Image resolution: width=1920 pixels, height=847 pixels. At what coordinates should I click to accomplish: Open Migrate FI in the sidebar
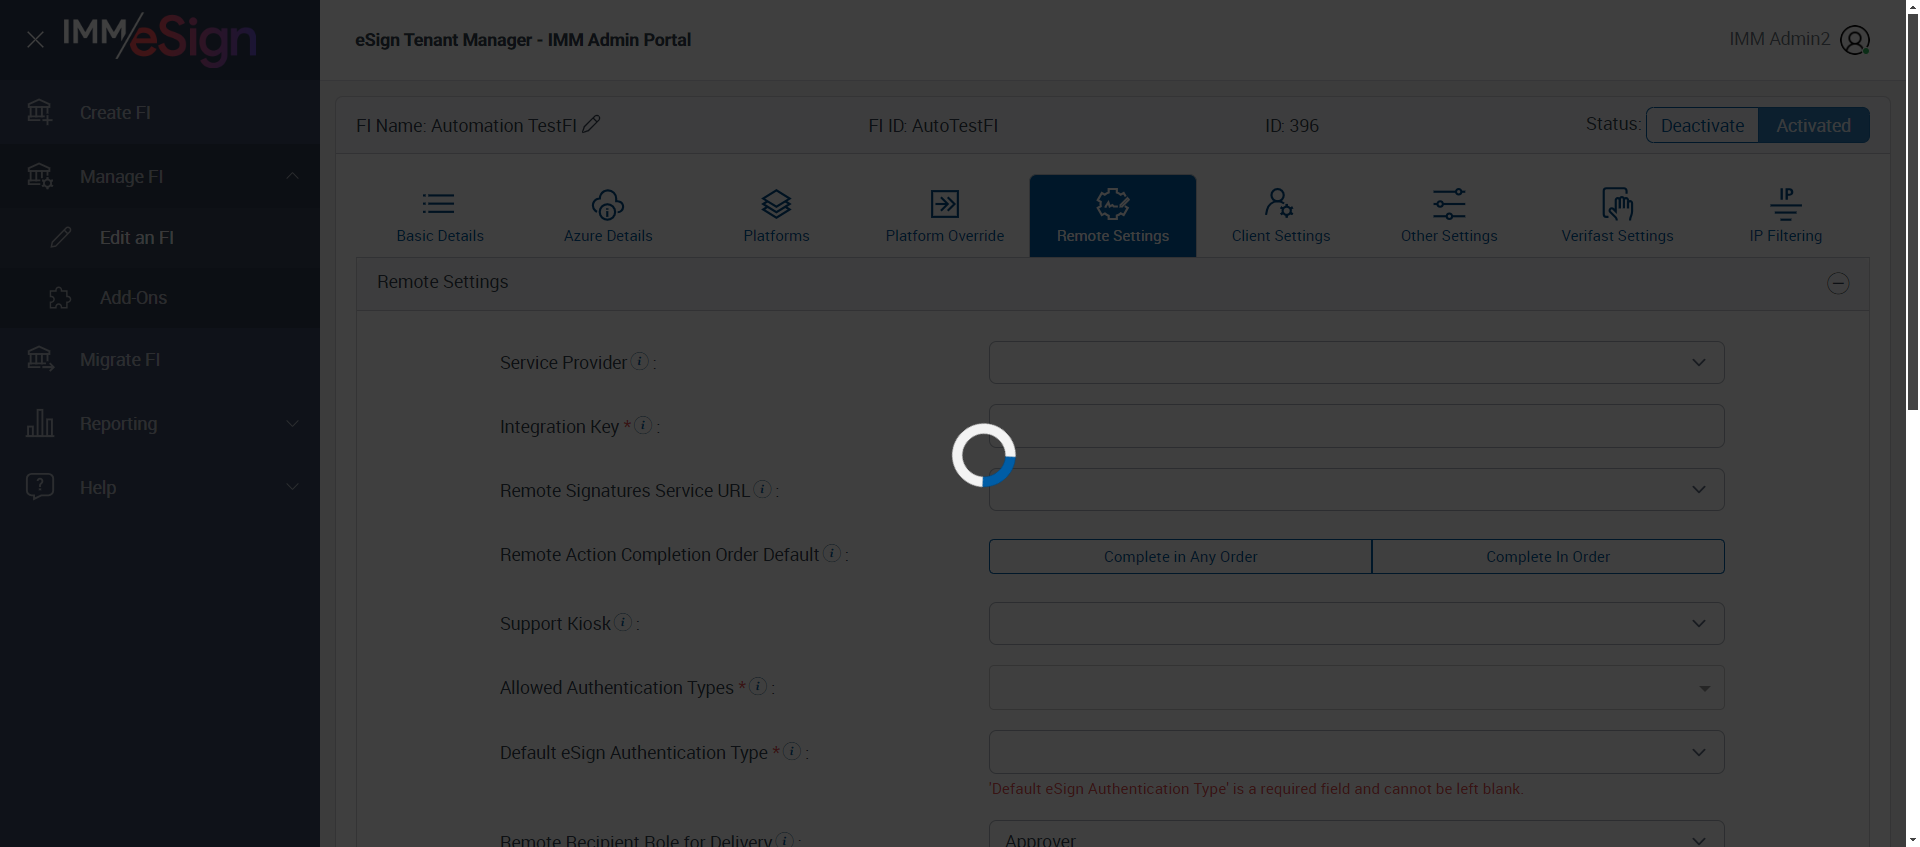[x=160, y=359]
